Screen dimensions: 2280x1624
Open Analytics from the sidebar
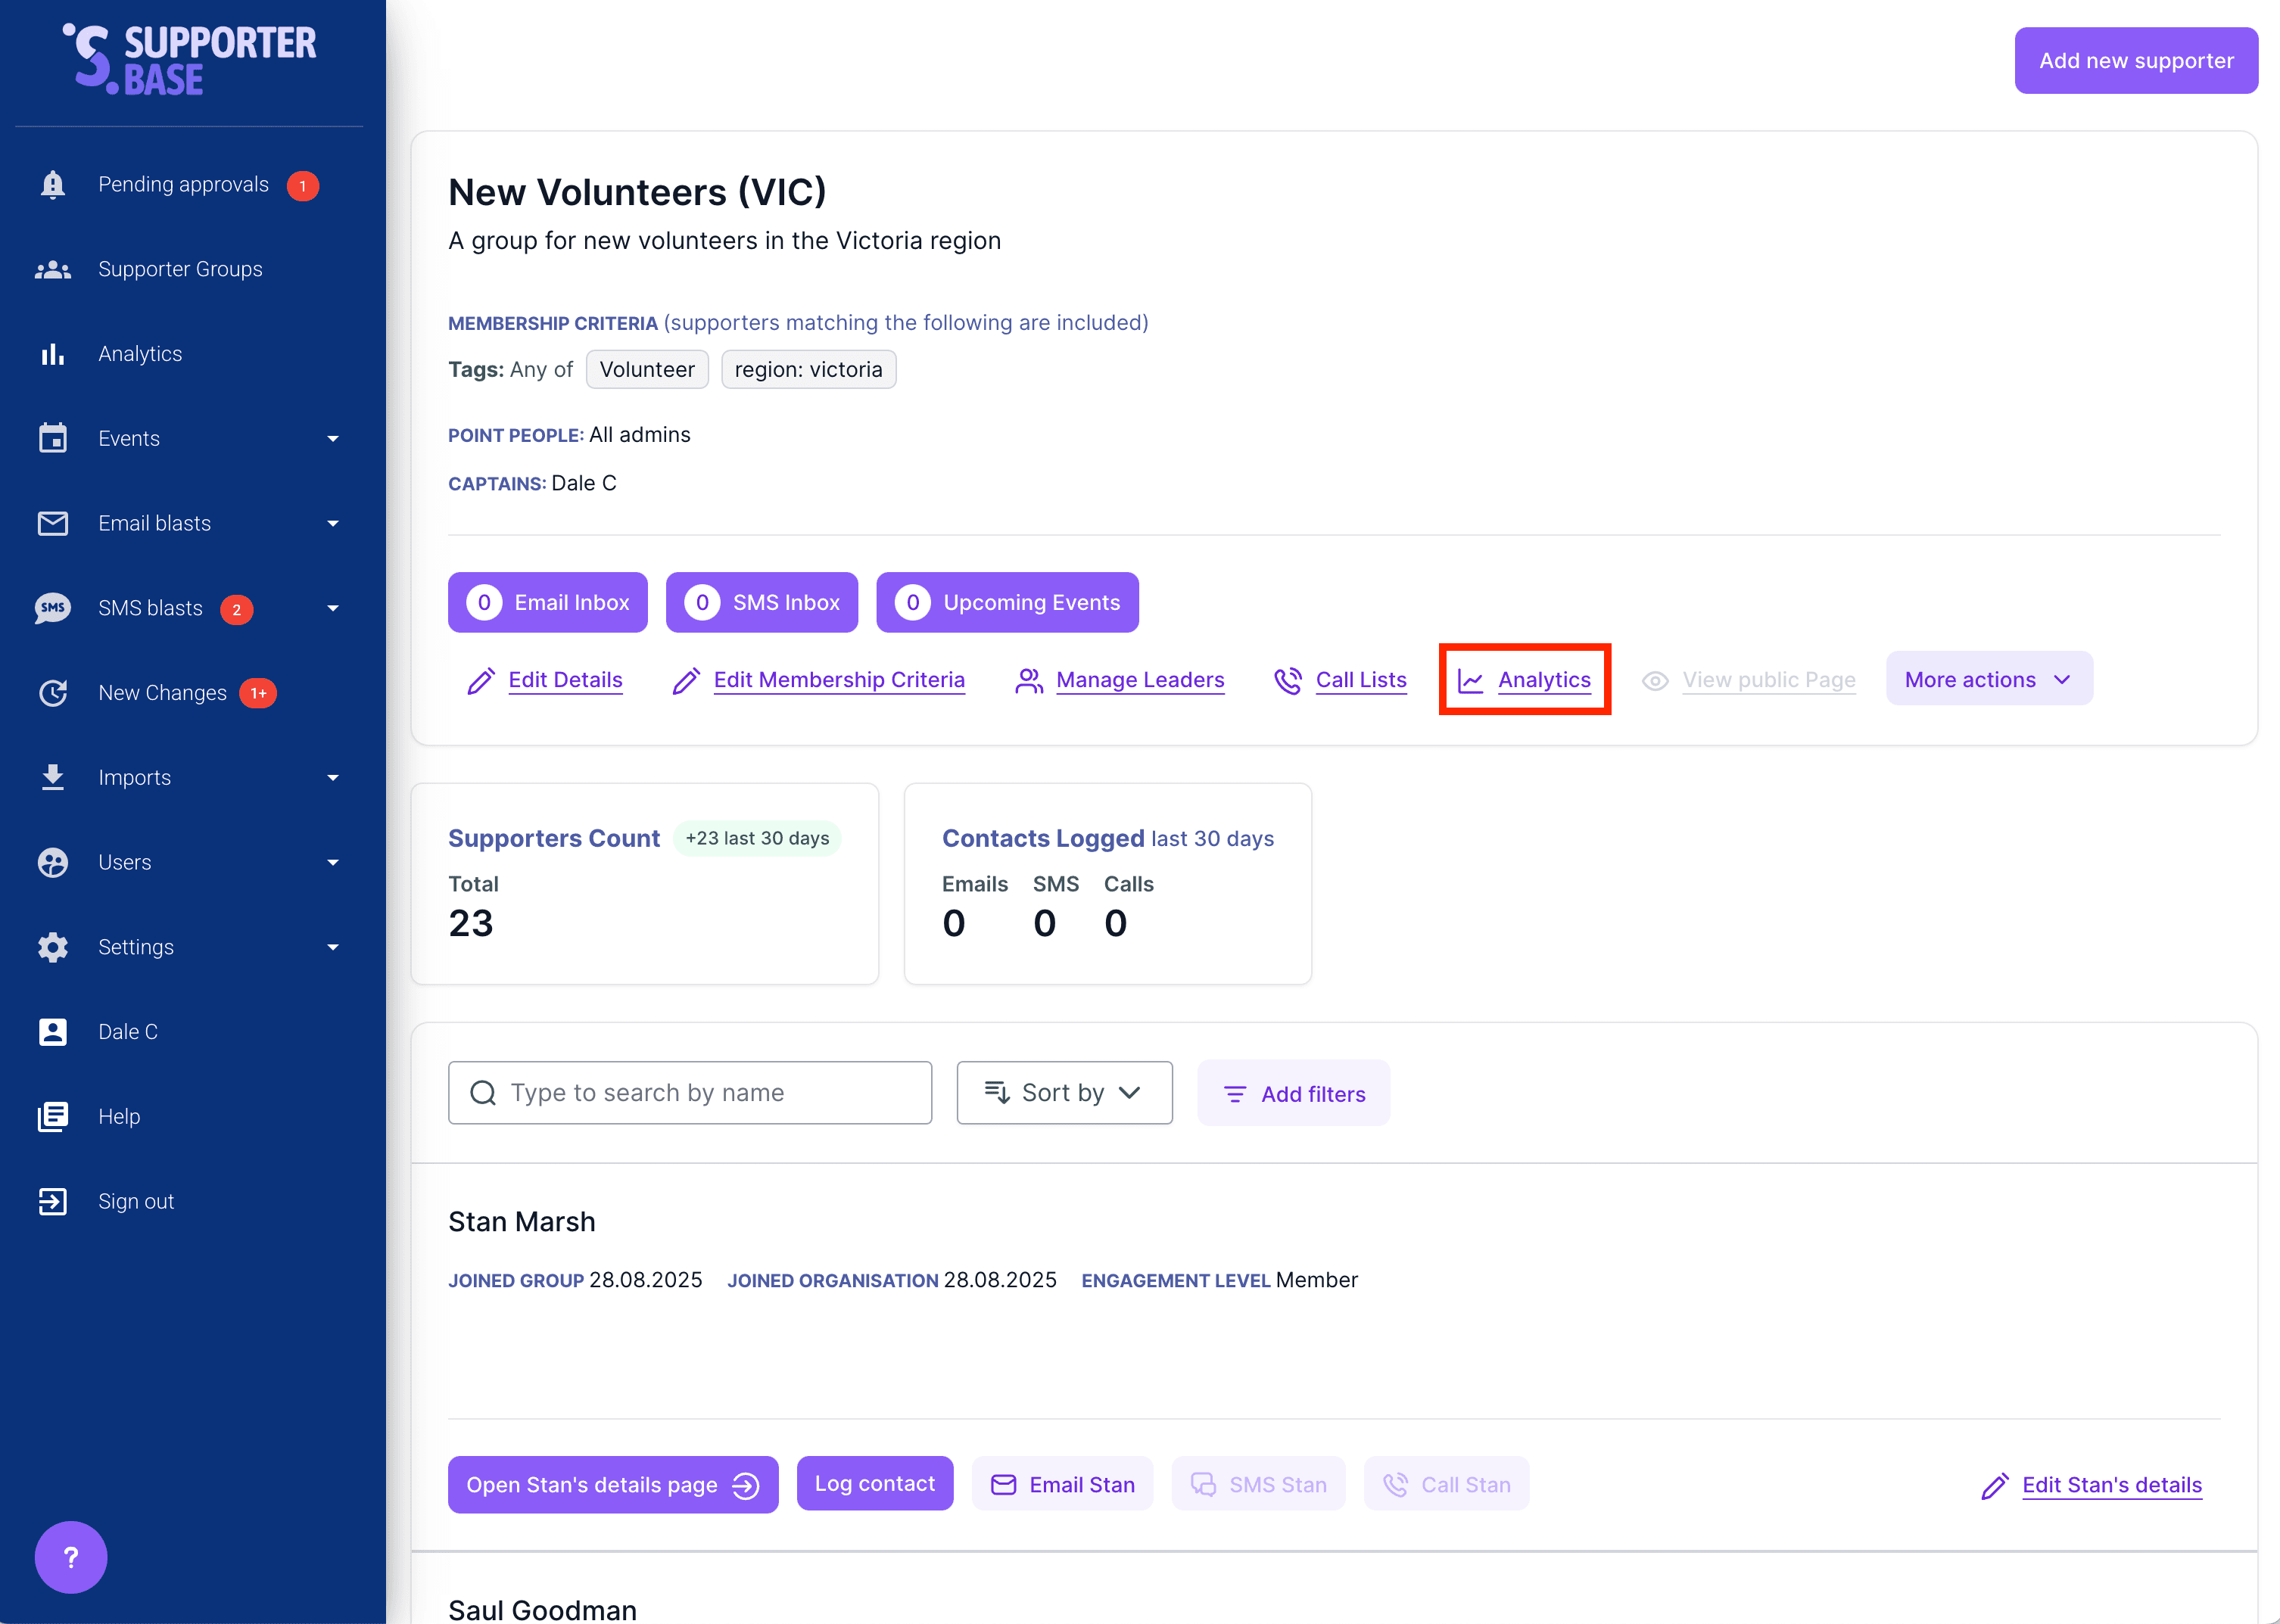(x=140, y=353)
